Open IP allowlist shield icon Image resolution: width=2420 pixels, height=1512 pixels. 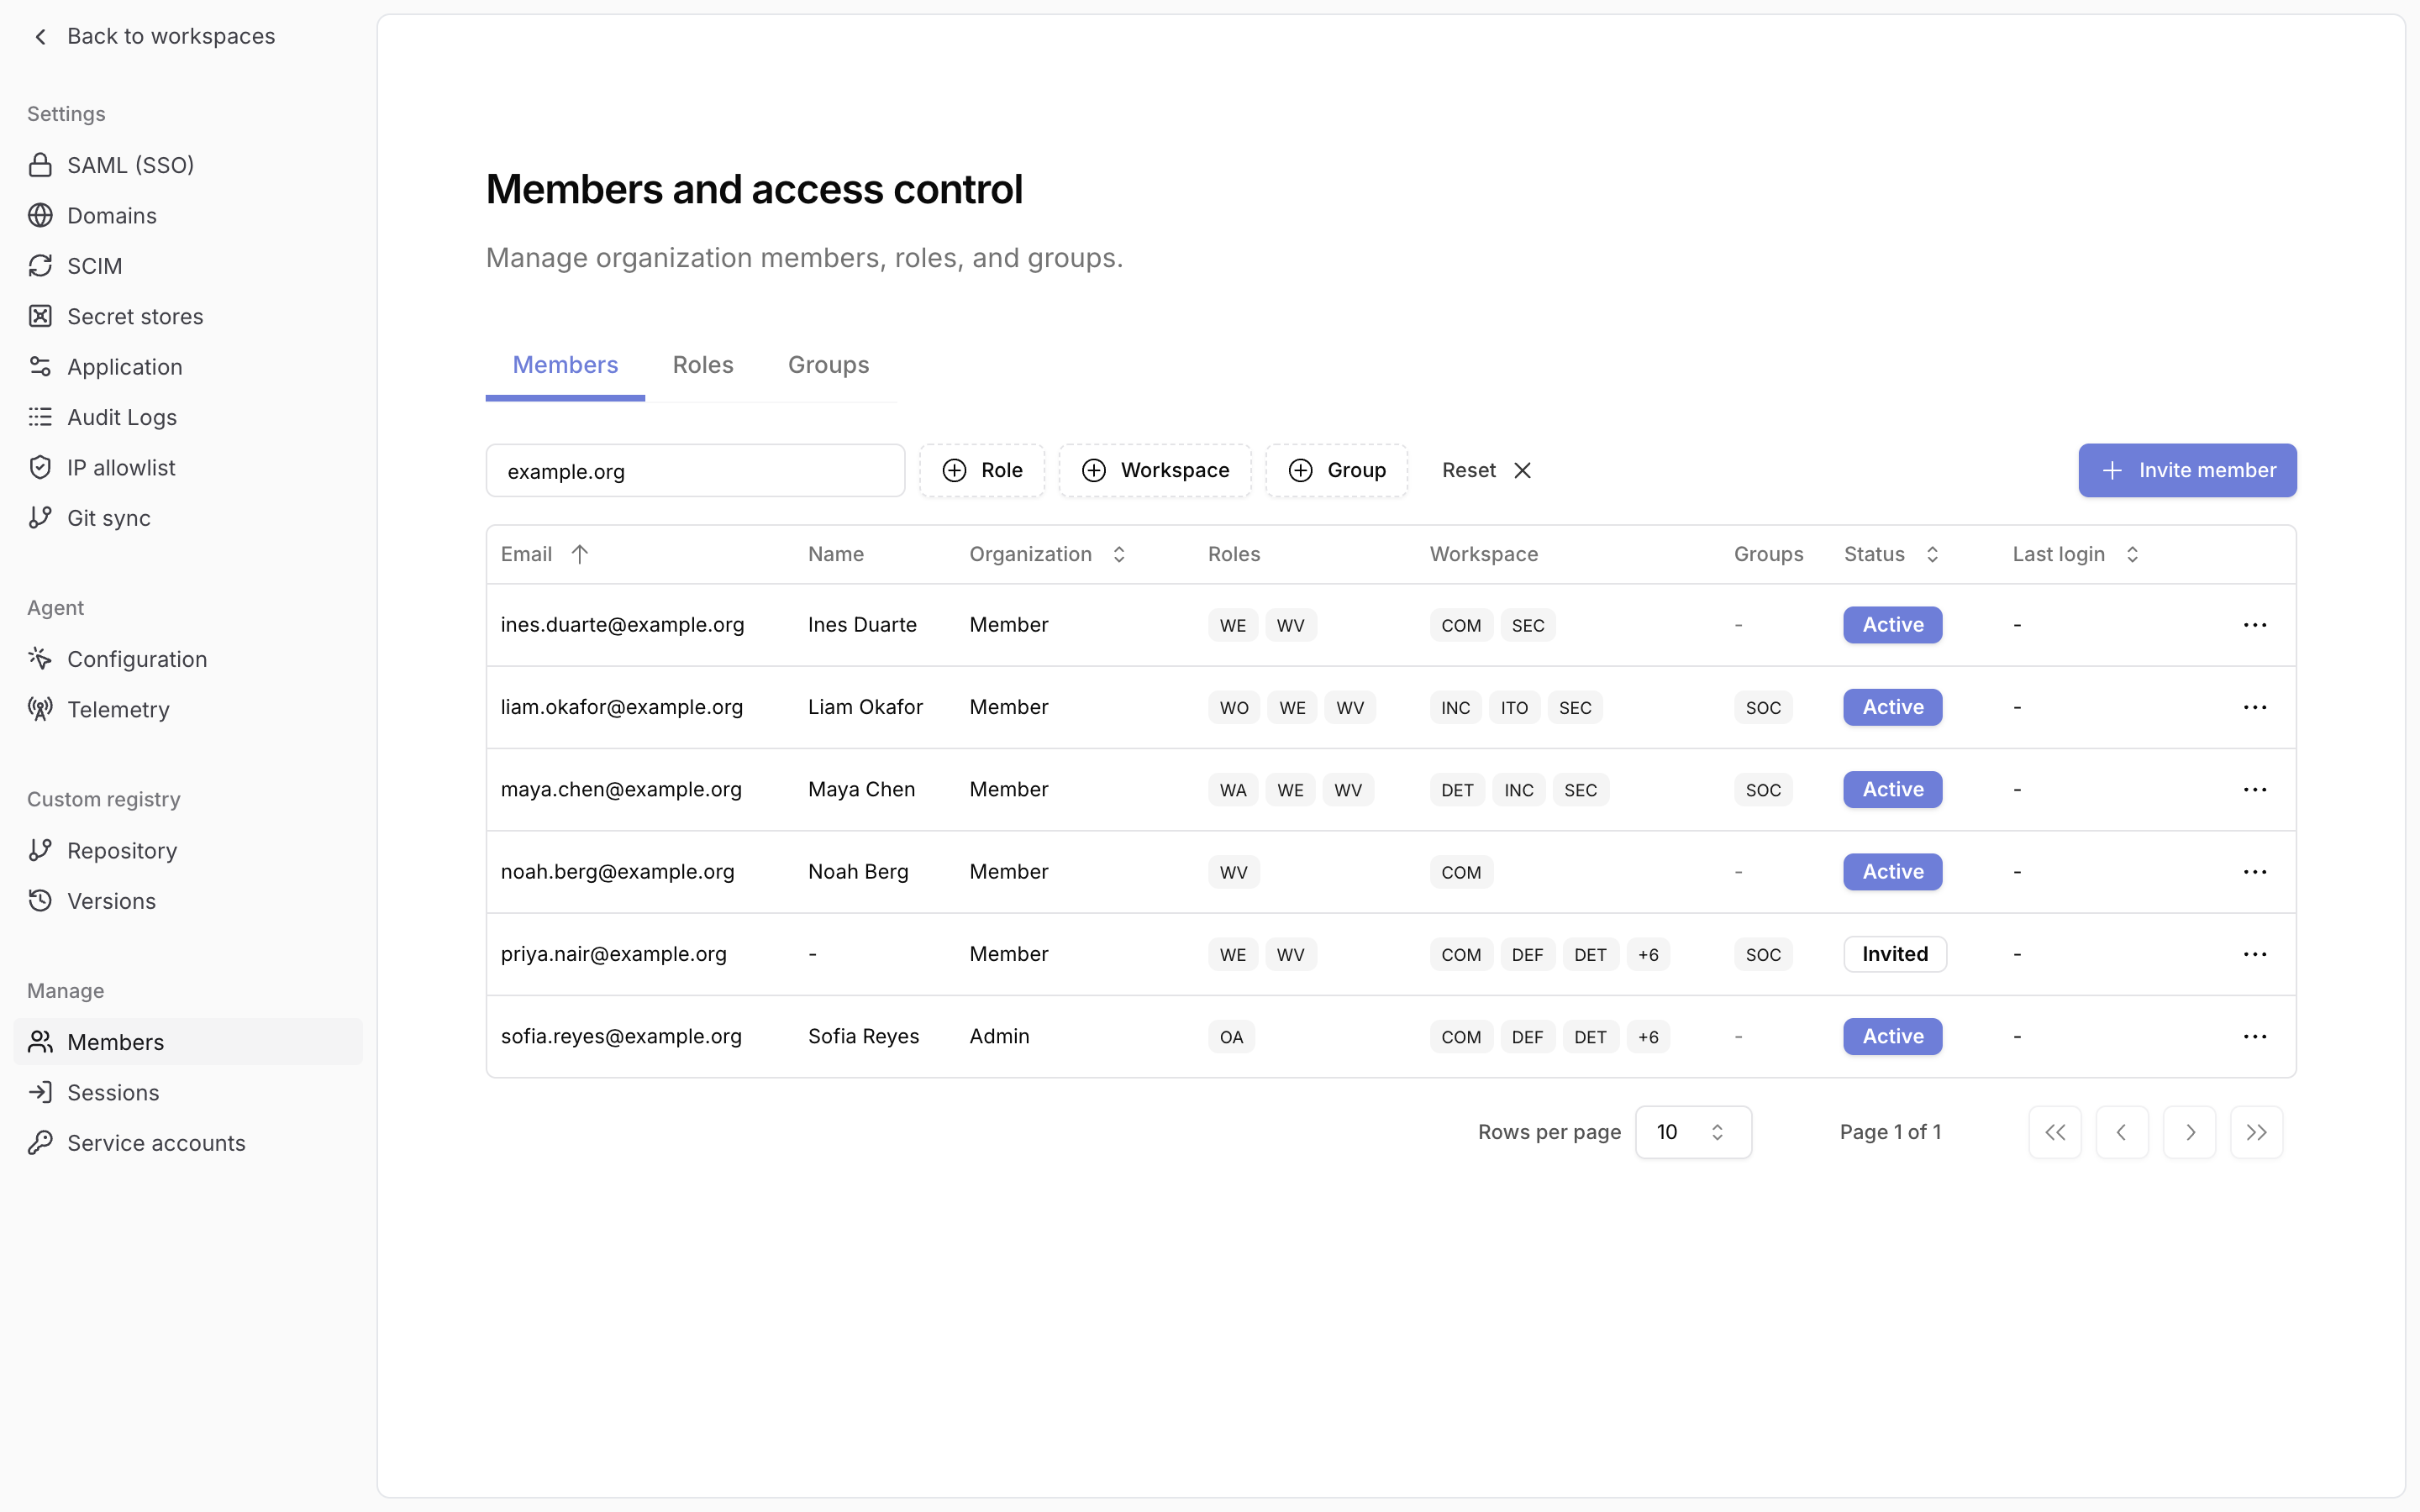pos(40,467)
